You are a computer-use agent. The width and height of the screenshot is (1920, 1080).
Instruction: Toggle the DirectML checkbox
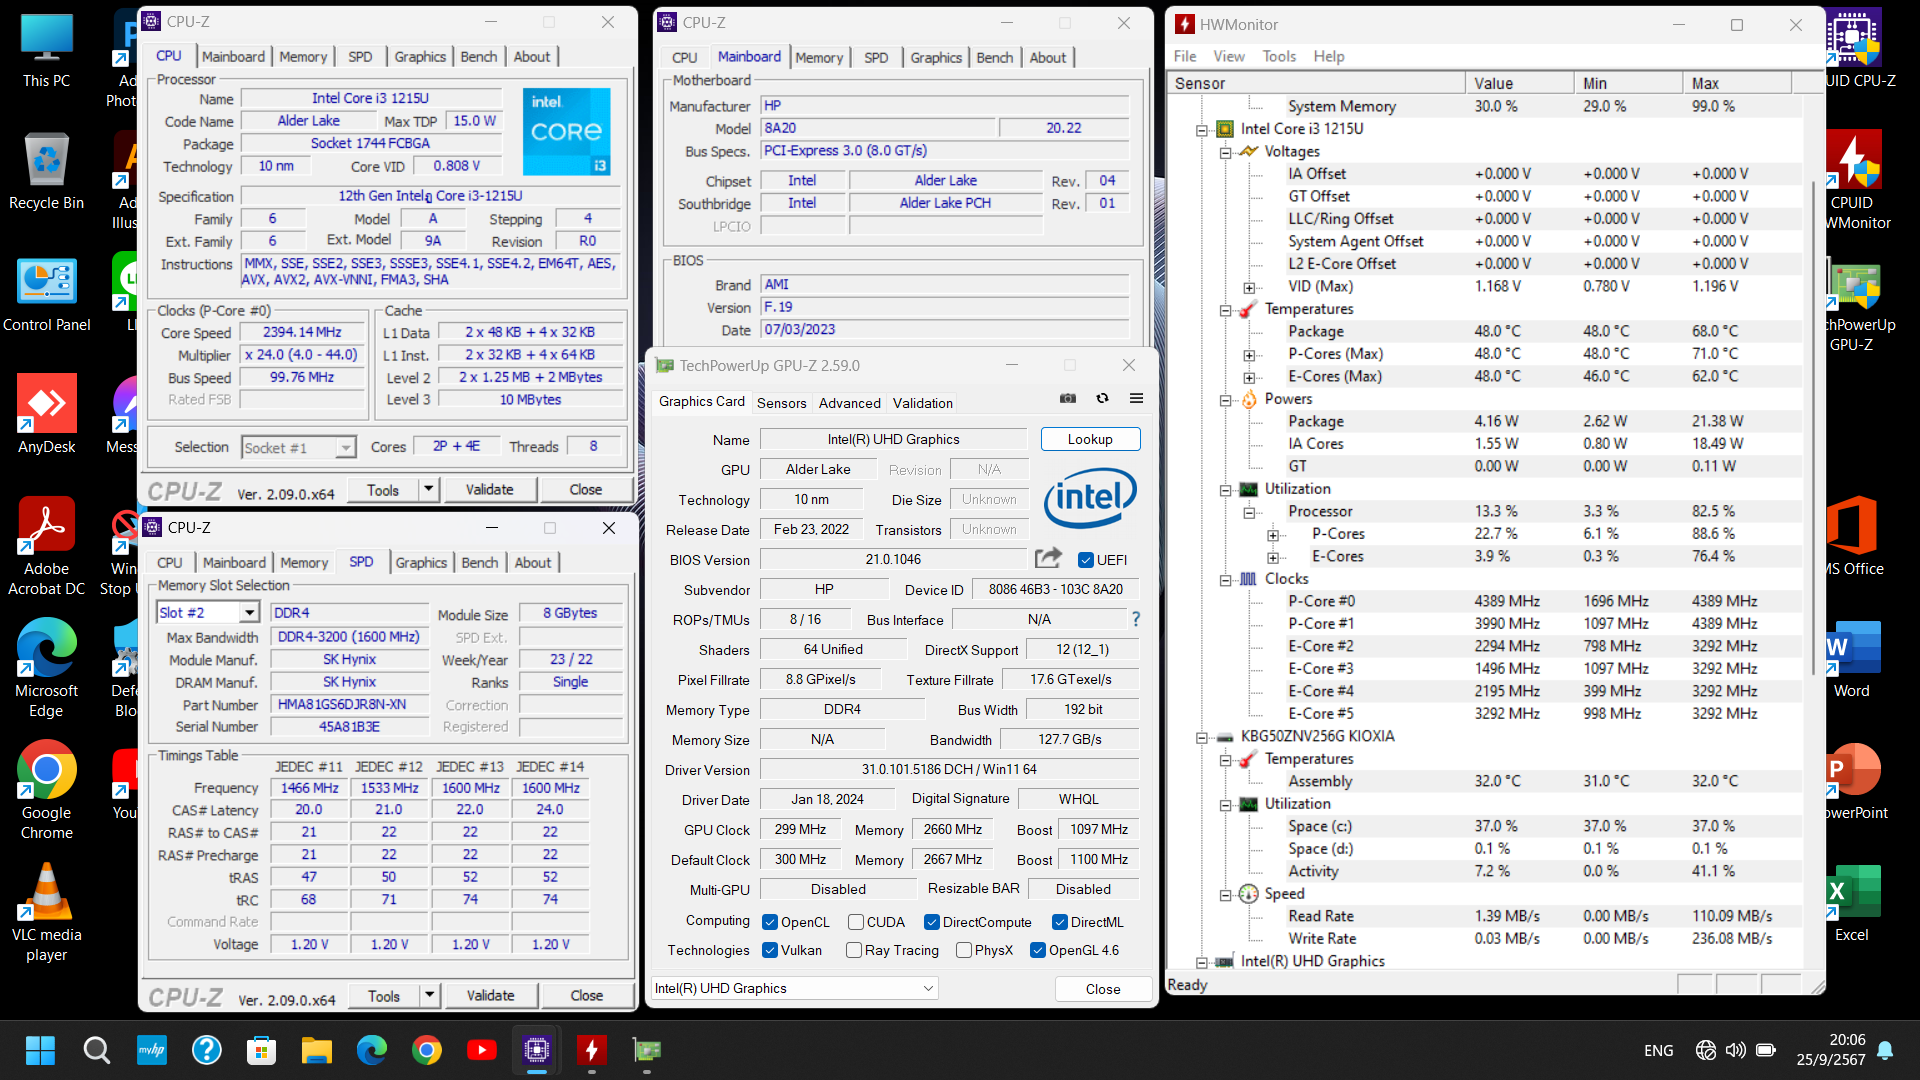1060,922
